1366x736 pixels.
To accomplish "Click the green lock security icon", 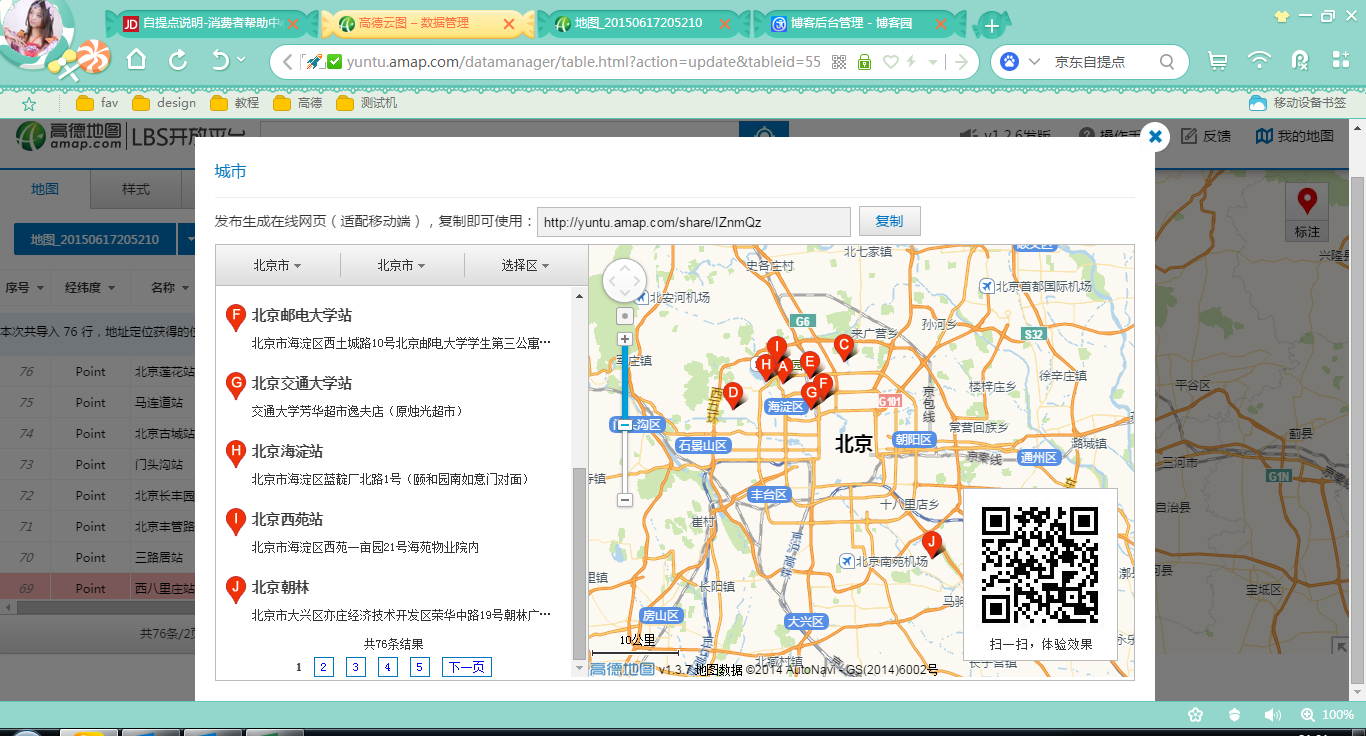I will (864, 62).
